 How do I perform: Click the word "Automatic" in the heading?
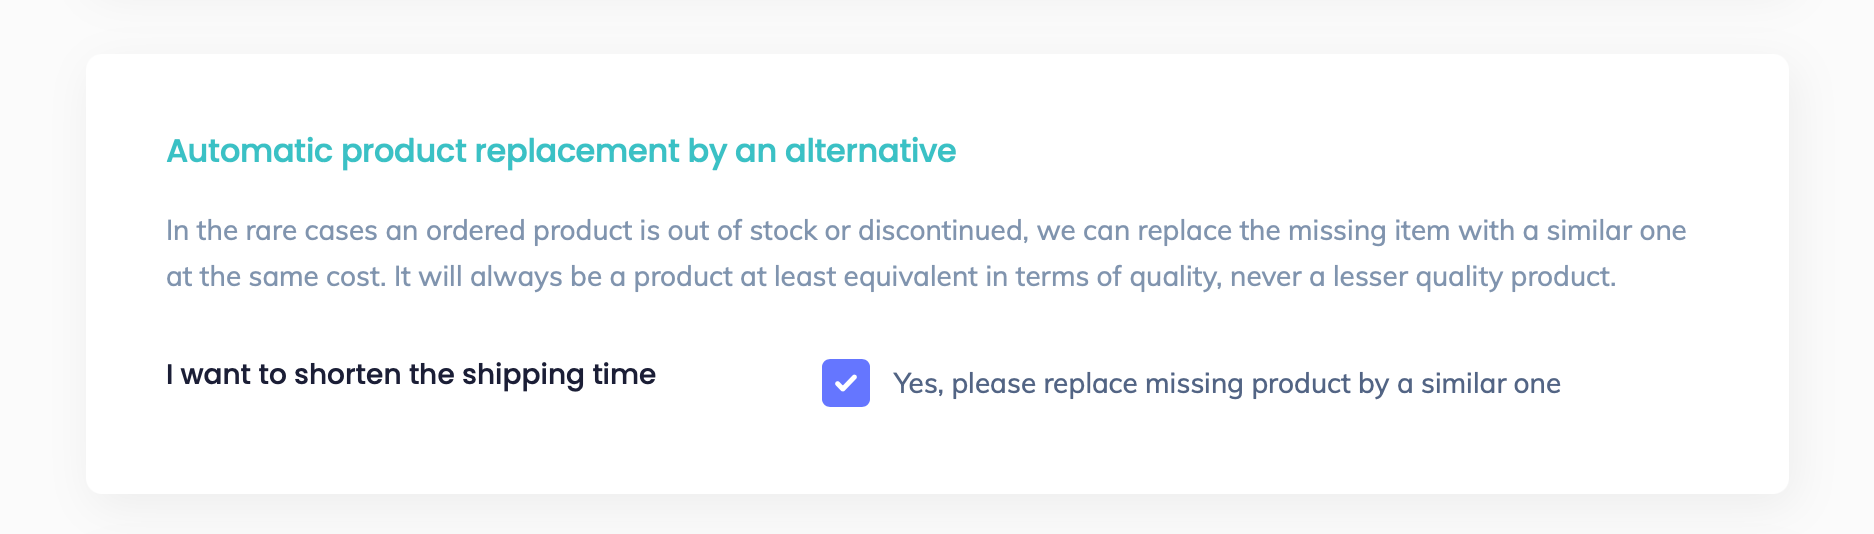click(x=249, y=151)
